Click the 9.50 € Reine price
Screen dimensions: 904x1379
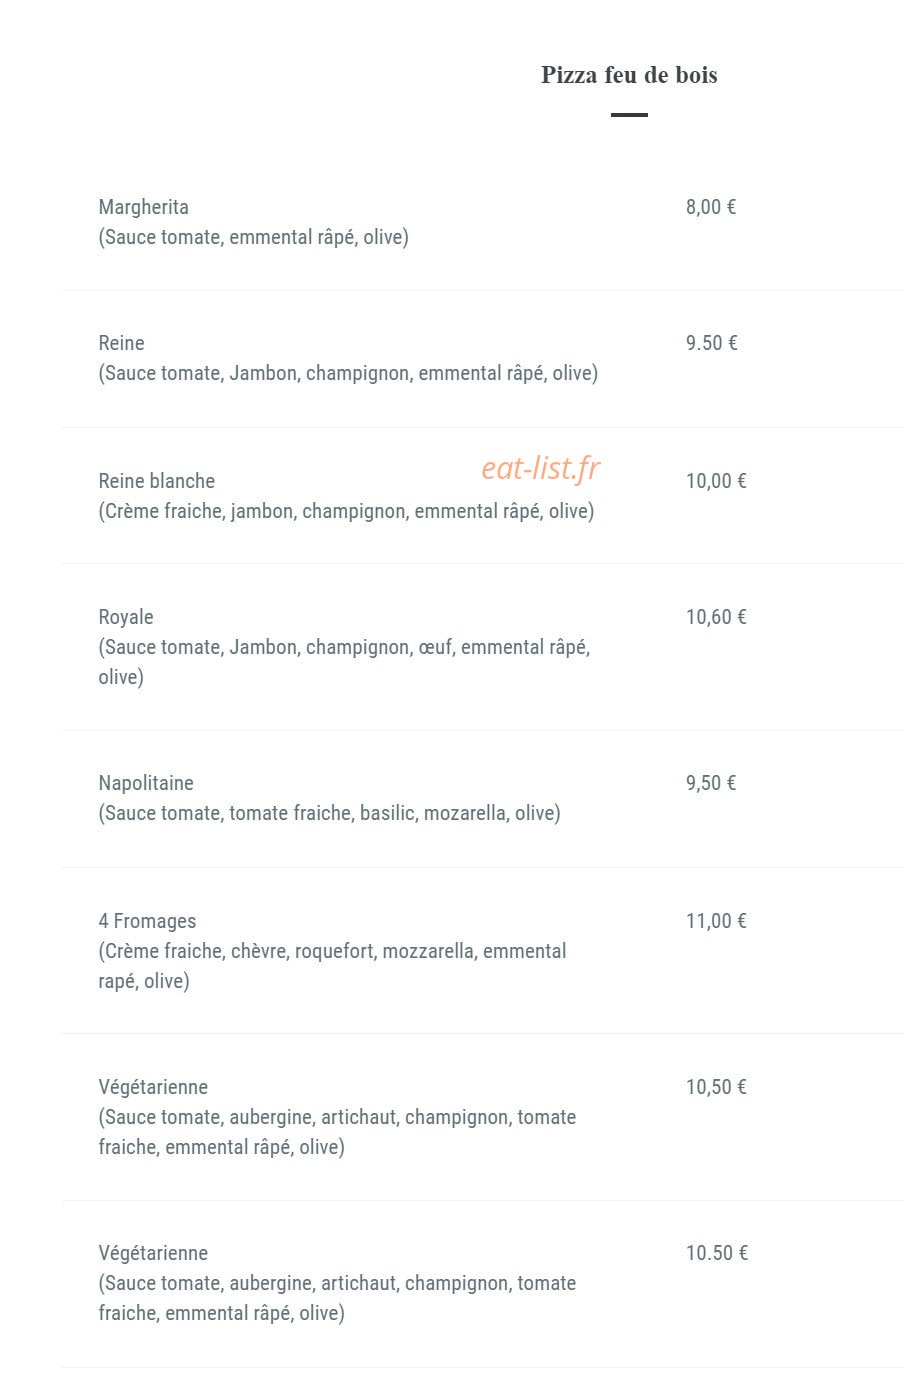(712, 343)
